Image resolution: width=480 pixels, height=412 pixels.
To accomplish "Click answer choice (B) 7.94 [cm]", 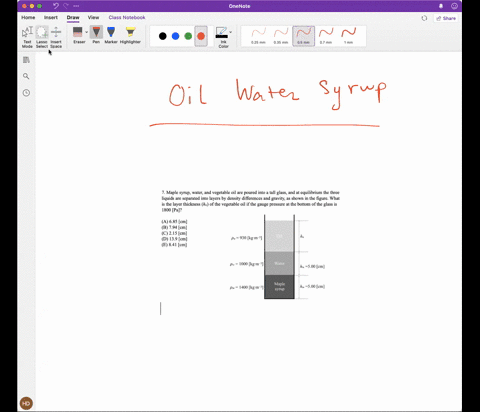I will (x=174, y=227).
